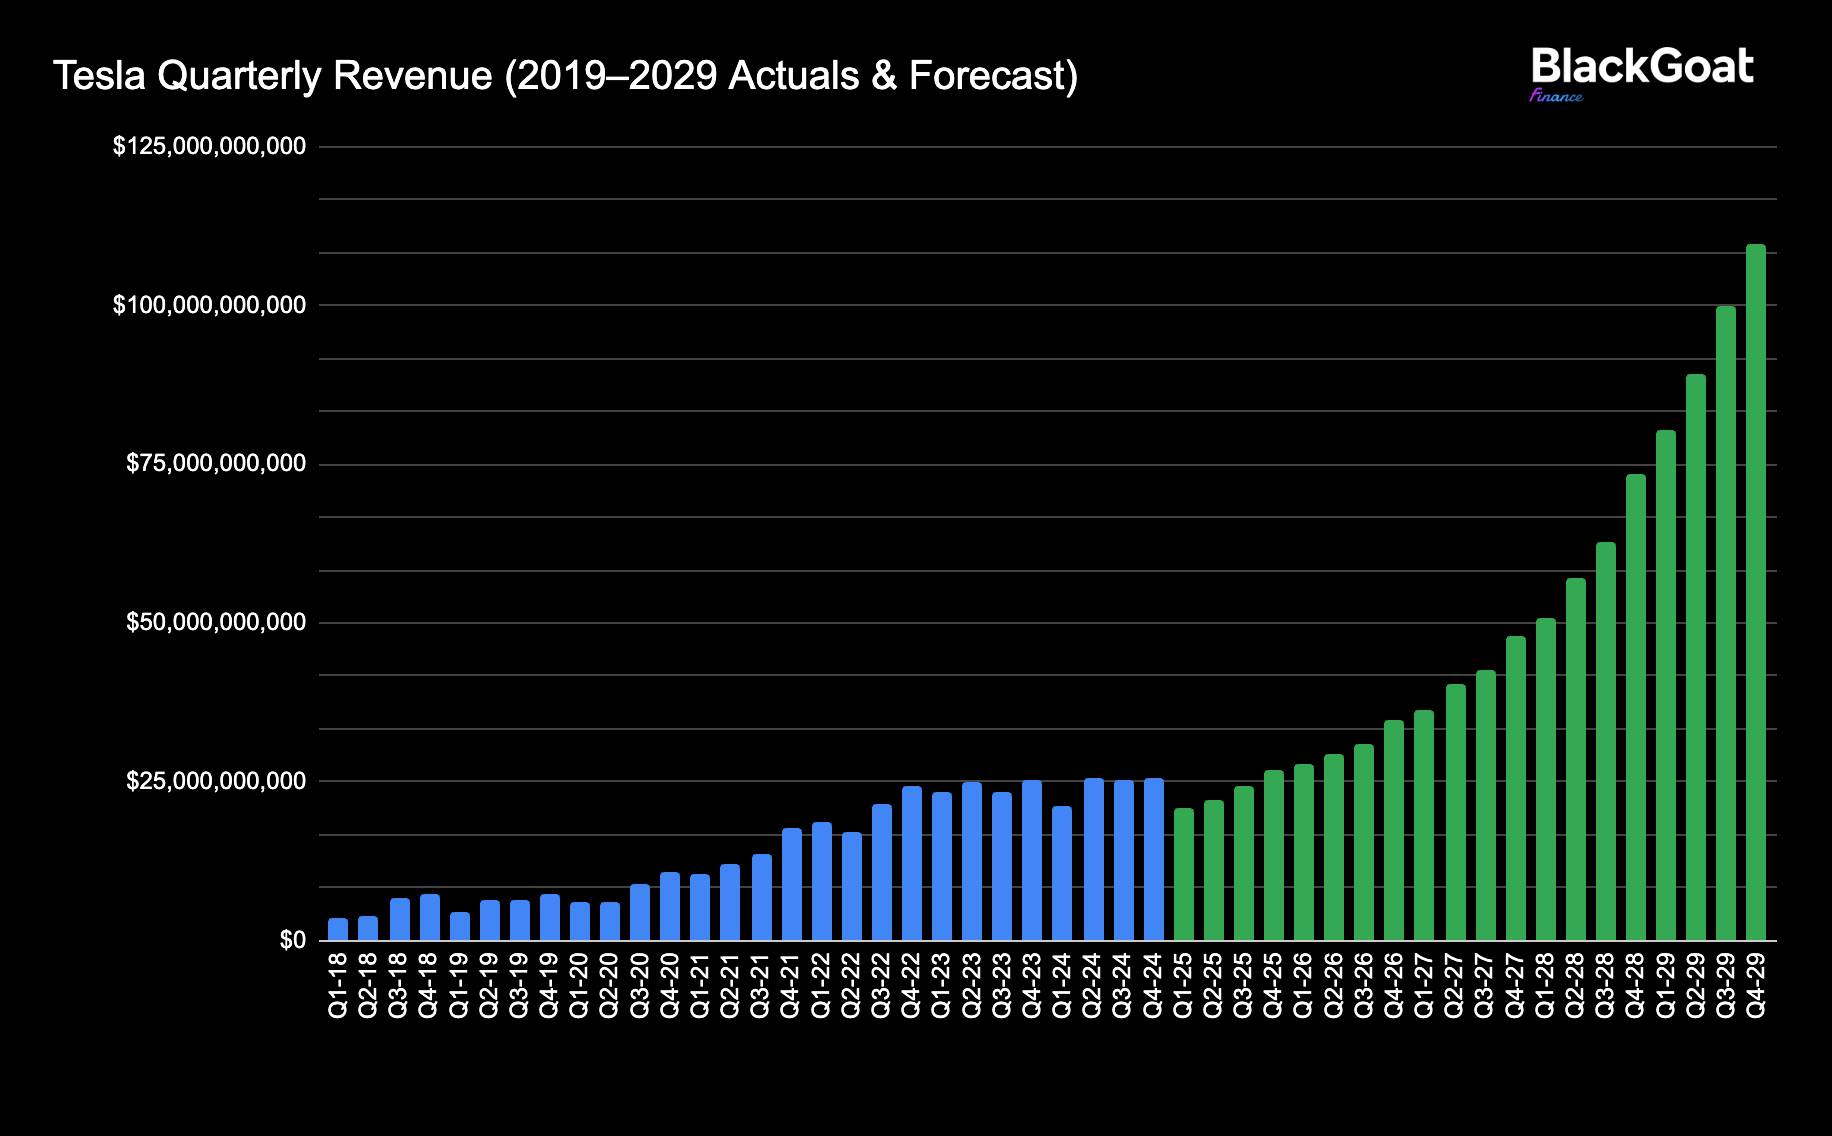1832x1136 pixels.
Task: Select the Q3-22 x-axis label
Action: click(x=881, y=985)
